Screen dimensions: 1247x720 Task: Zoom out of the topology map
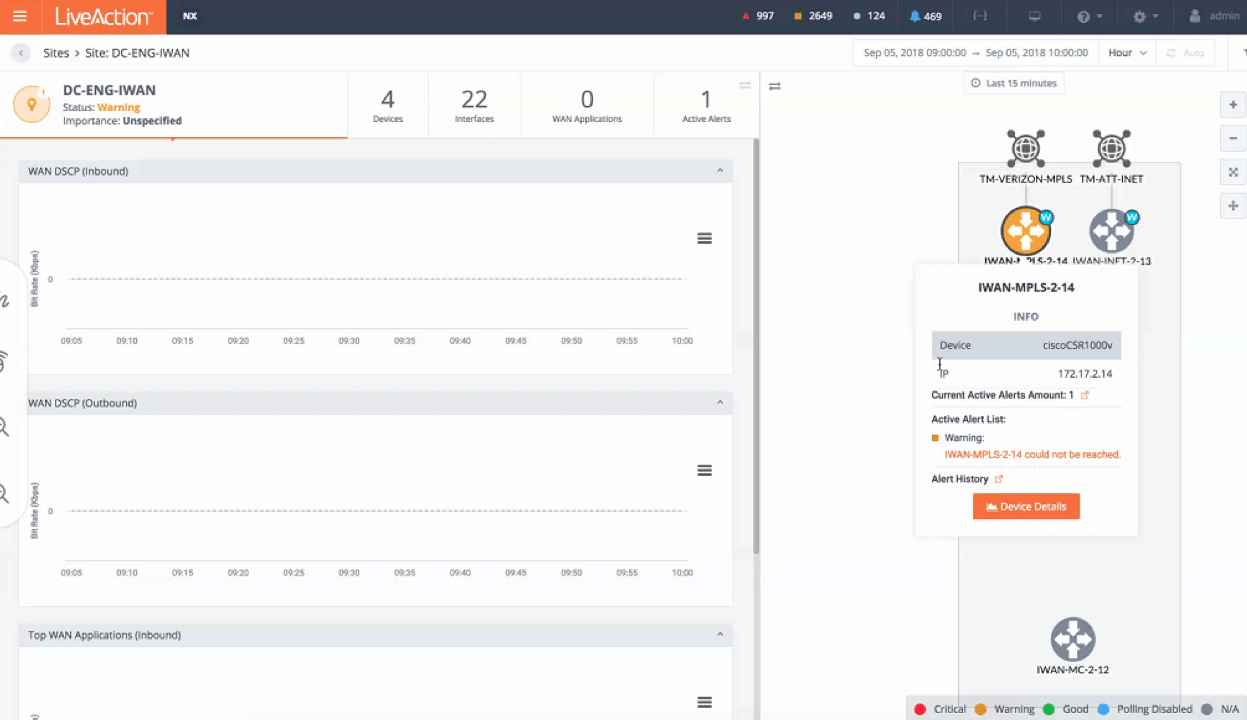(1233, 138)
